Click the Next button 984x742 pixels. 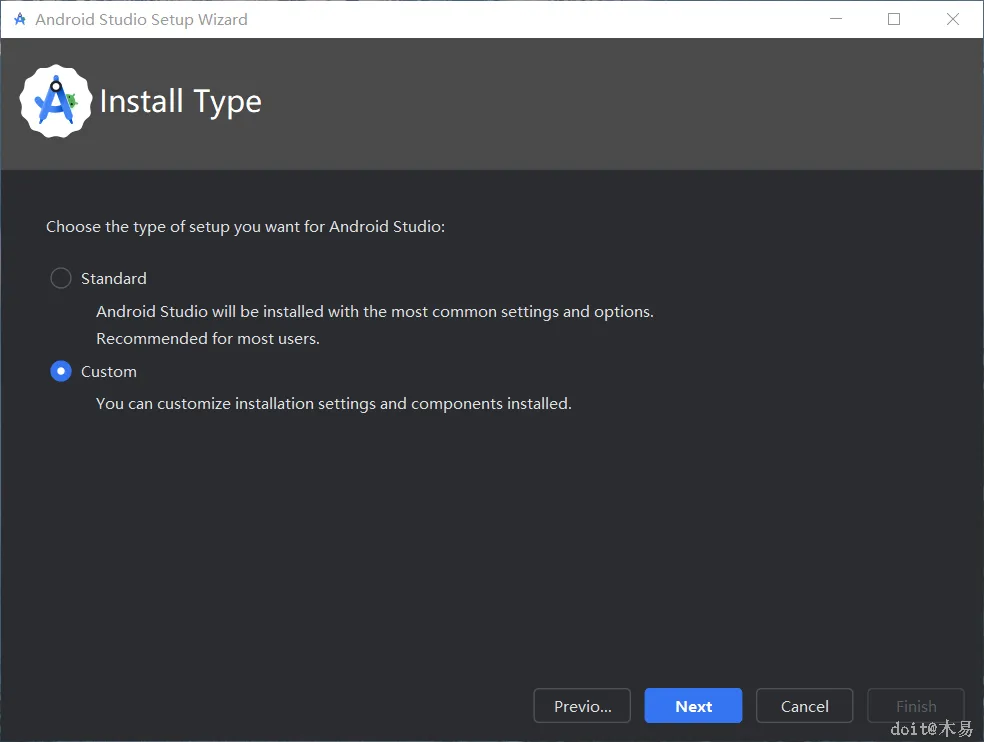pos(693,706)
